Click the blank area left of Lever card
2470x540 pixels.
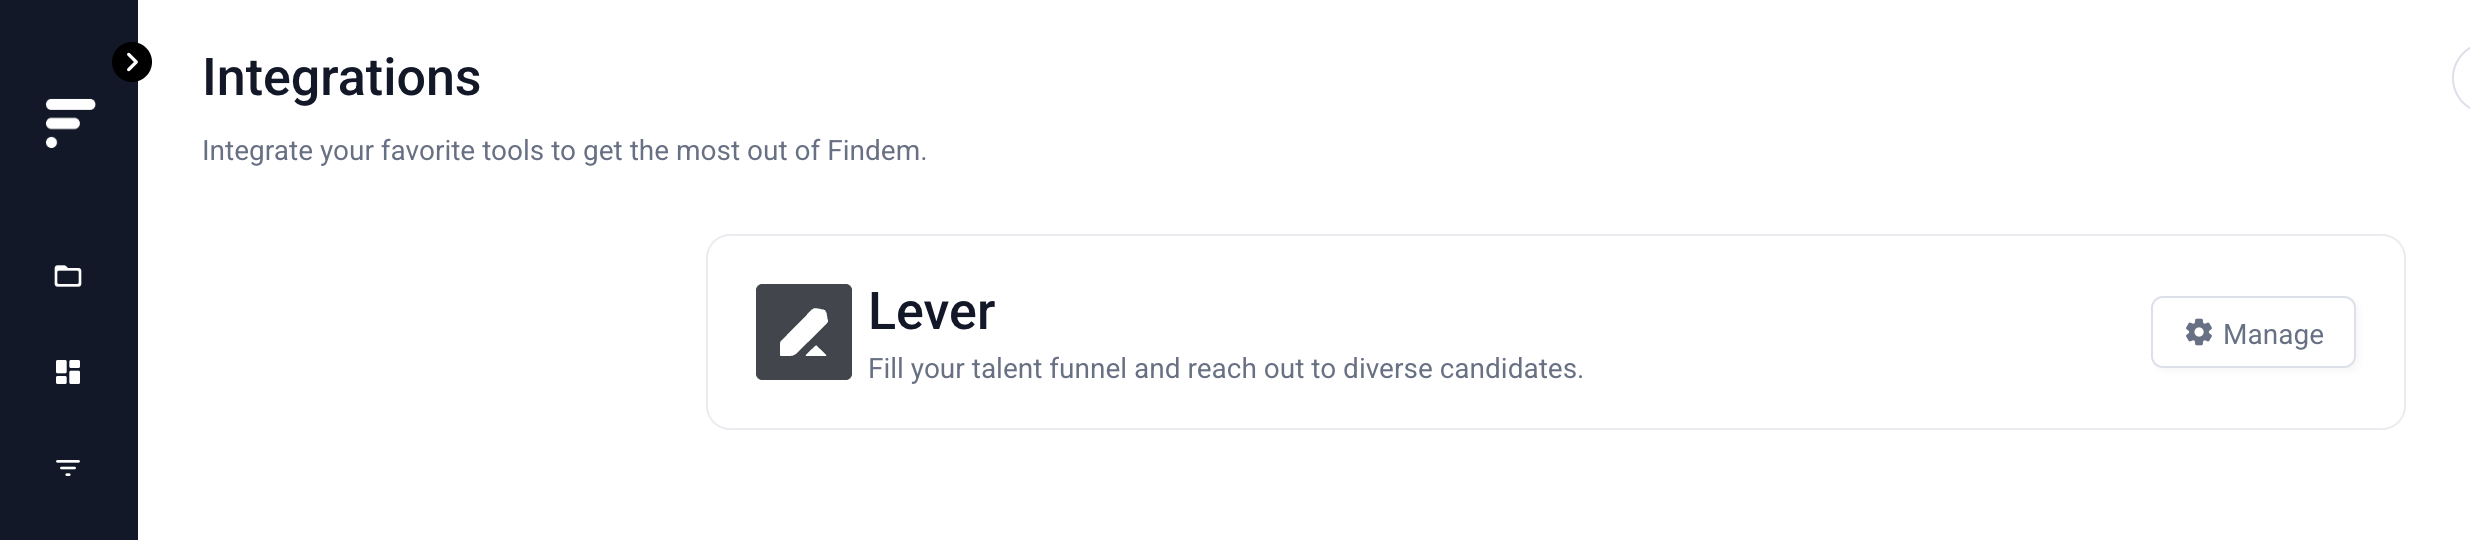point(420,332)
